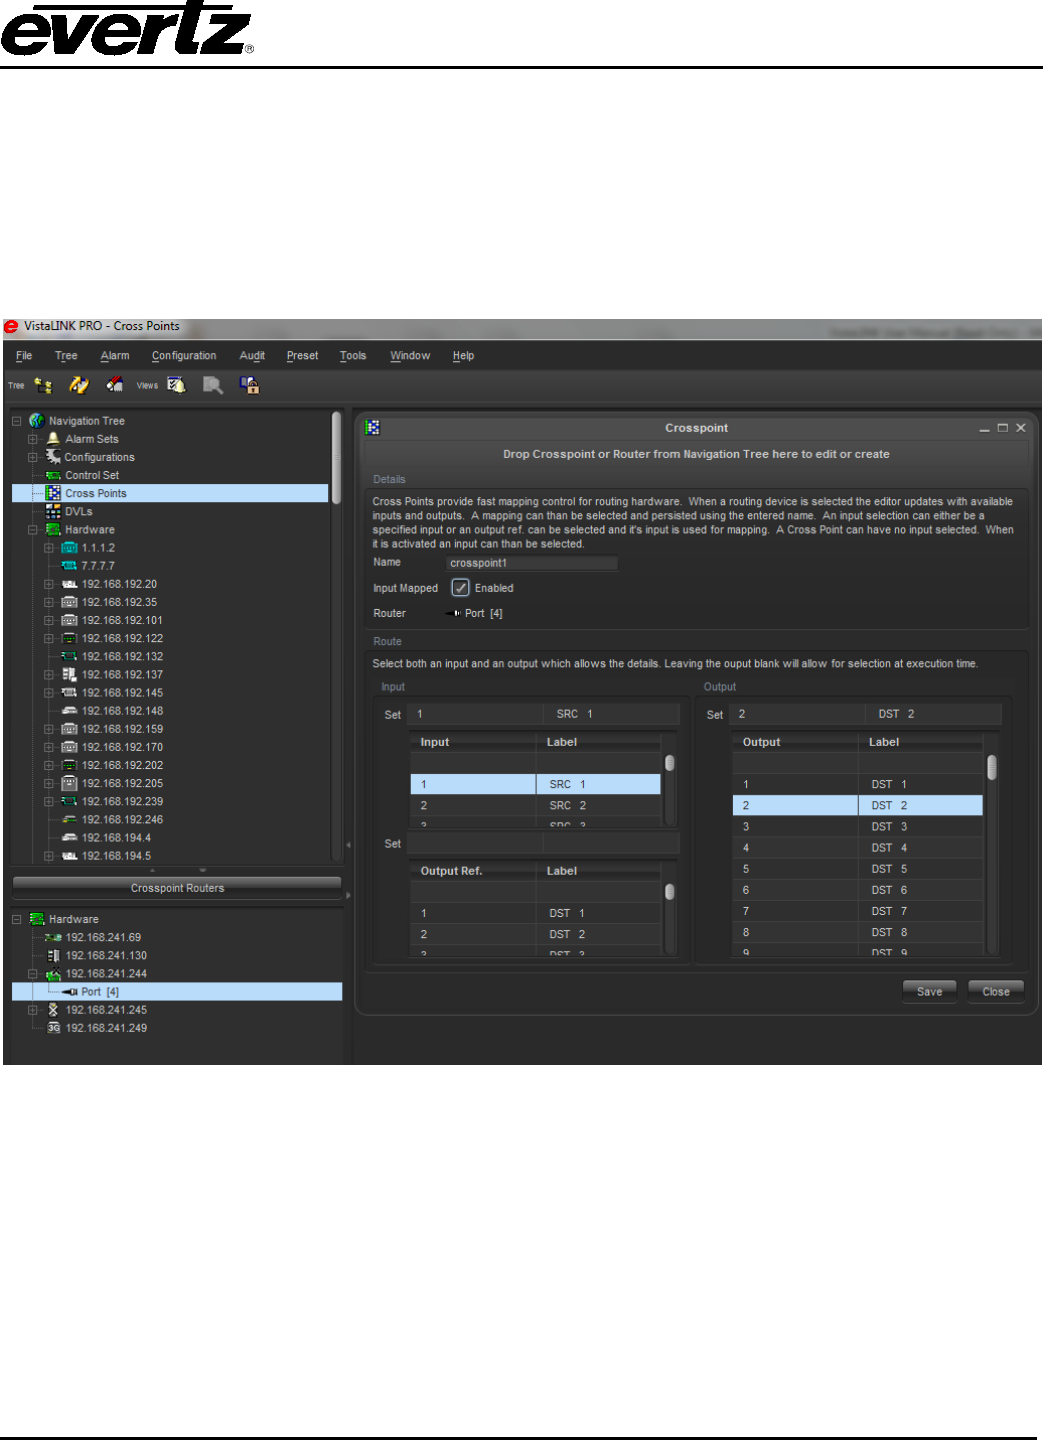Click the card icon for 192.168.241.69
Viewport: 1043px width, 1440px height.
(x=54, y=938)
